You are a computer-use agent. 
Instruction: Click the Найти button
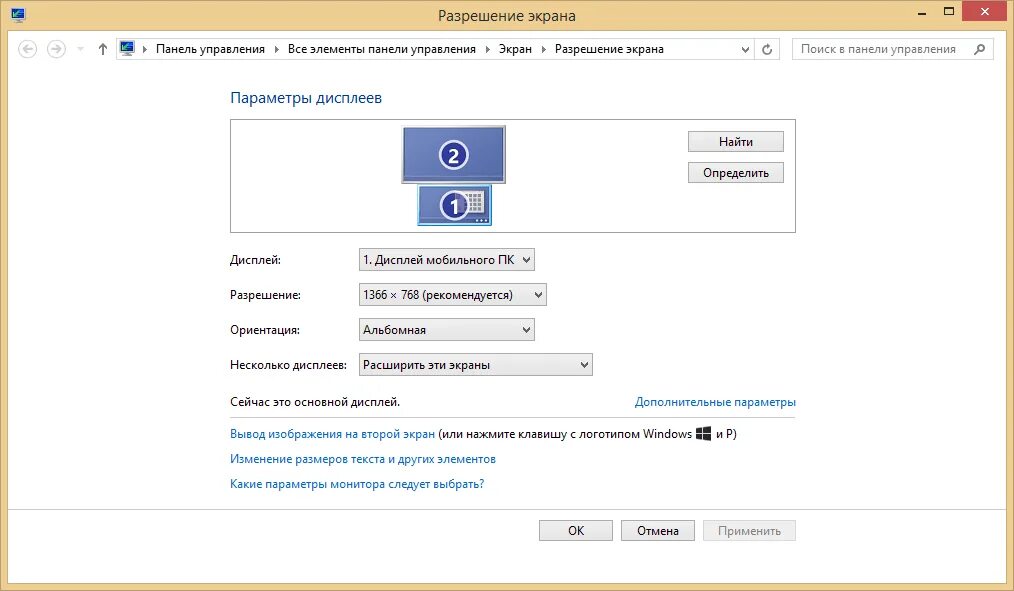[x=735, y=142]
